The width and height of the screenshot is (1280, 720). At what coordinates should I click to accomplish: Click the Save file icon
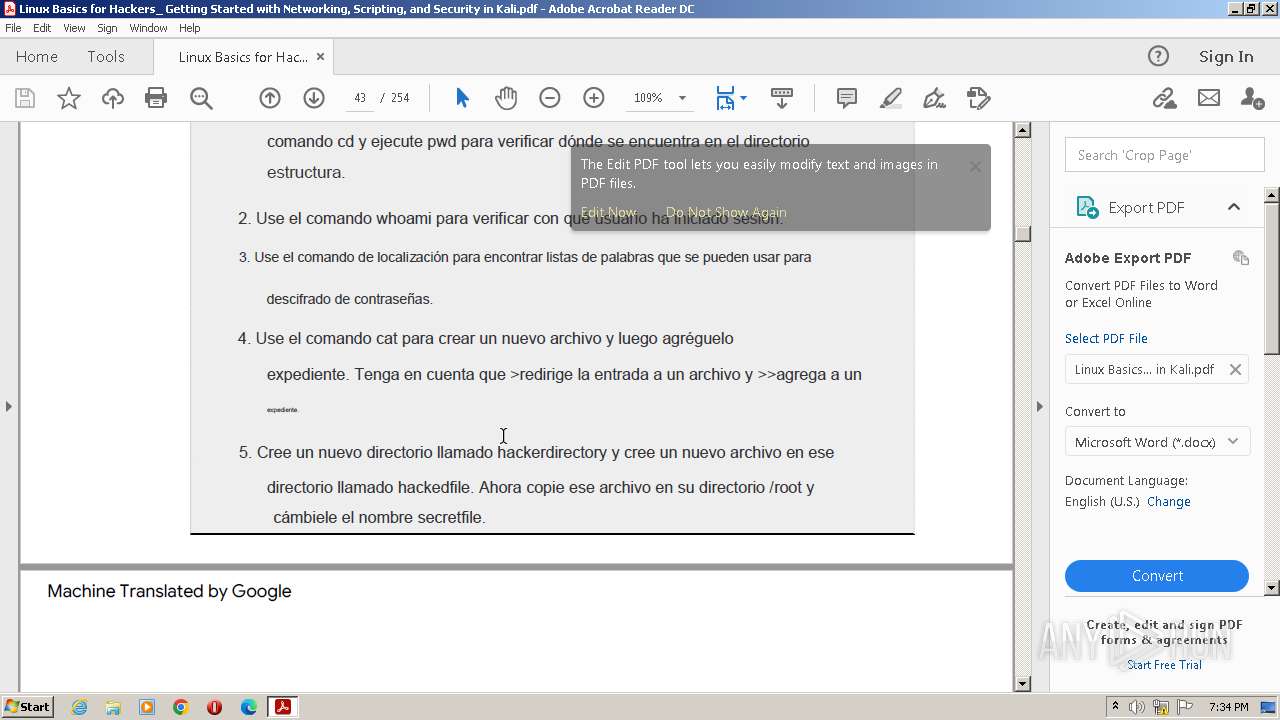[x=25, y=98]
